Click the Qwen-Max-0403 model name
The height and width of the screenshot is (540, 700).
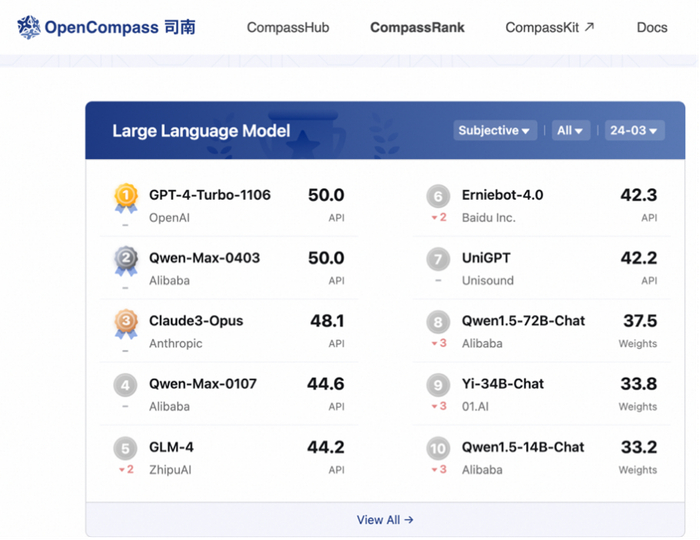[204, 258]
